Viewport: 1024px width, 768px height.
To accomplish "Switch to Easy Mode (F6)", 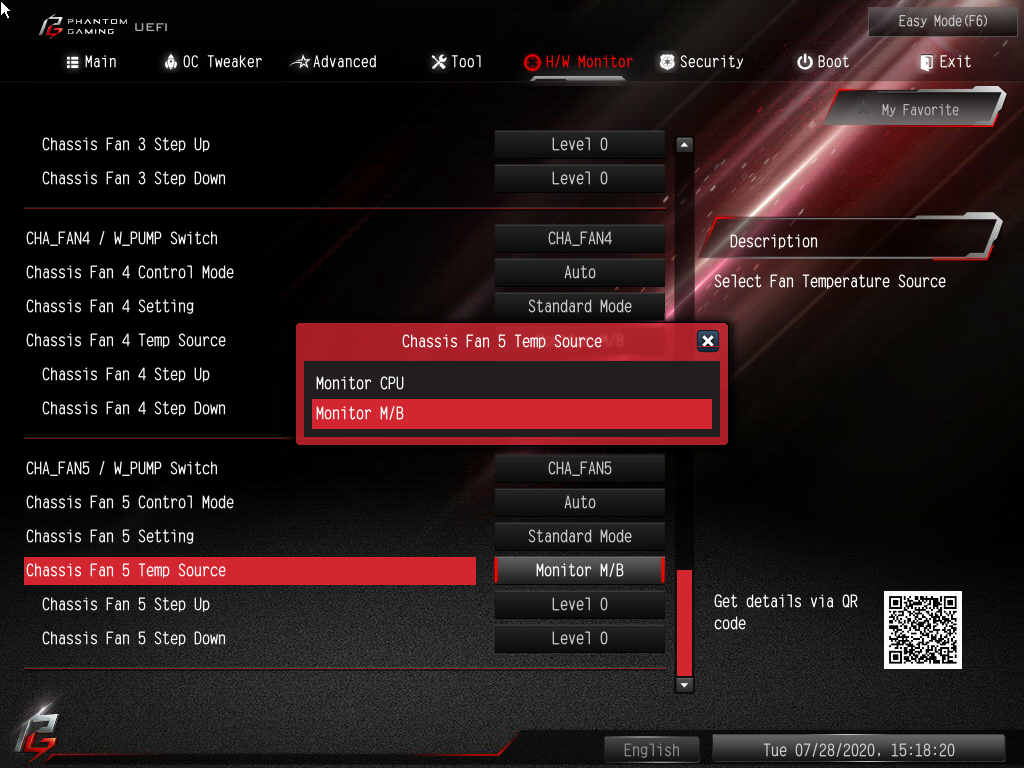I will (942, 22).
